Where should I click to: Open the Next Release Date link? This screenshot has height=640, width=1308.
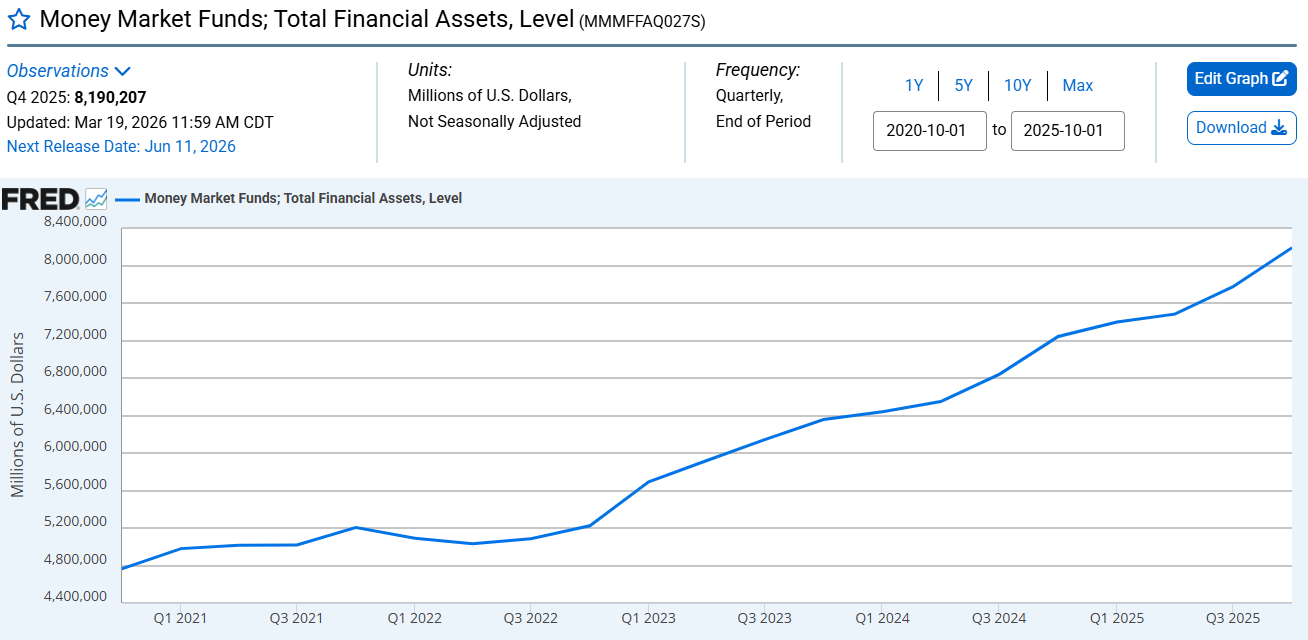tap(122, 146)
